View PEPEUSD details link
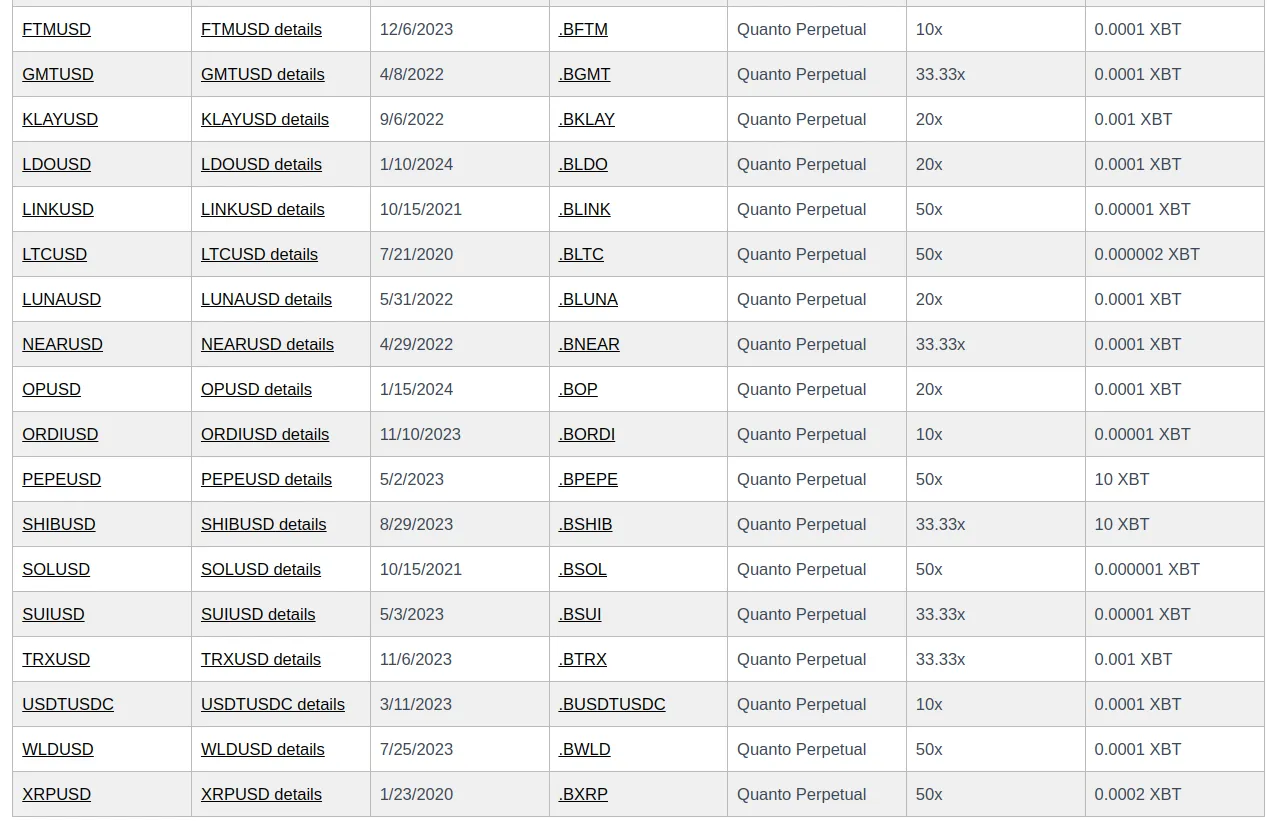The height and width of the screenshot is (827, 1274). point(266,479)
